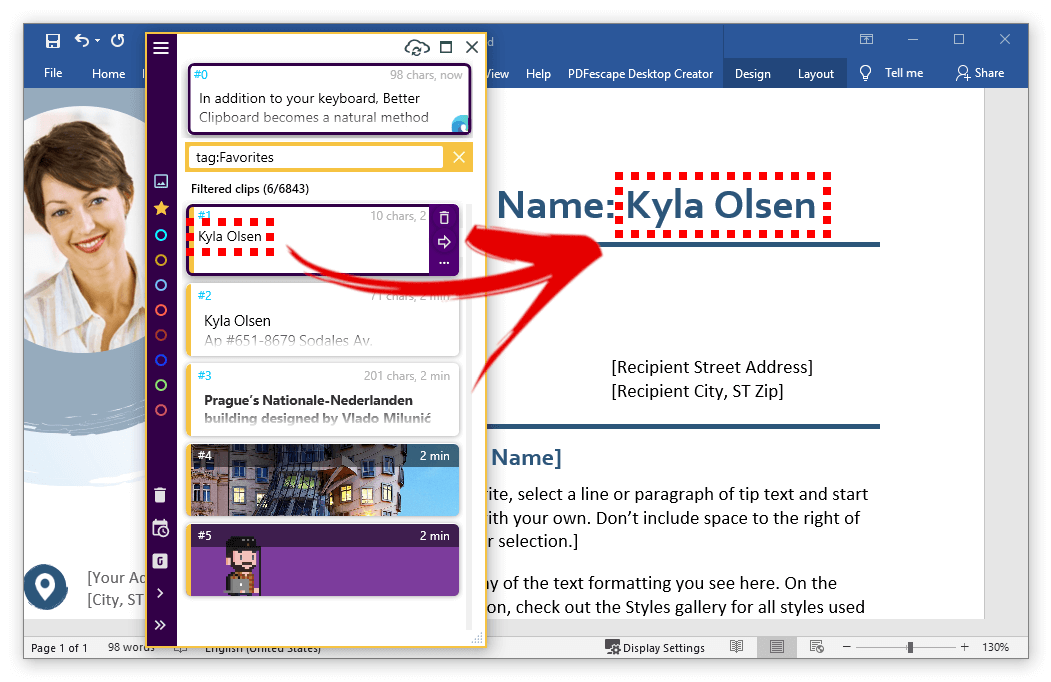Switch to the Home ribbon tab
Screen dimensions: 1051x682
109,74
